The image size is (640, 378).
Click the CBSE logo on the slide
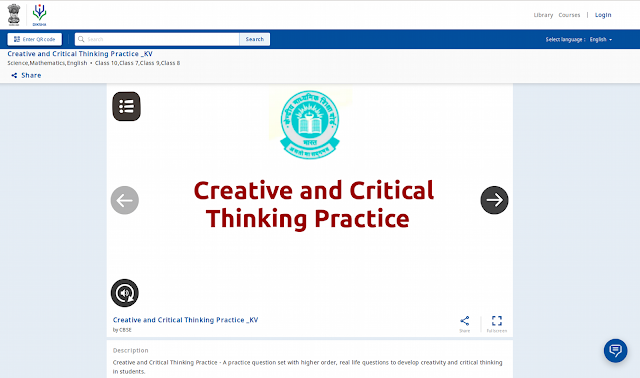click(x=310, y=125)
